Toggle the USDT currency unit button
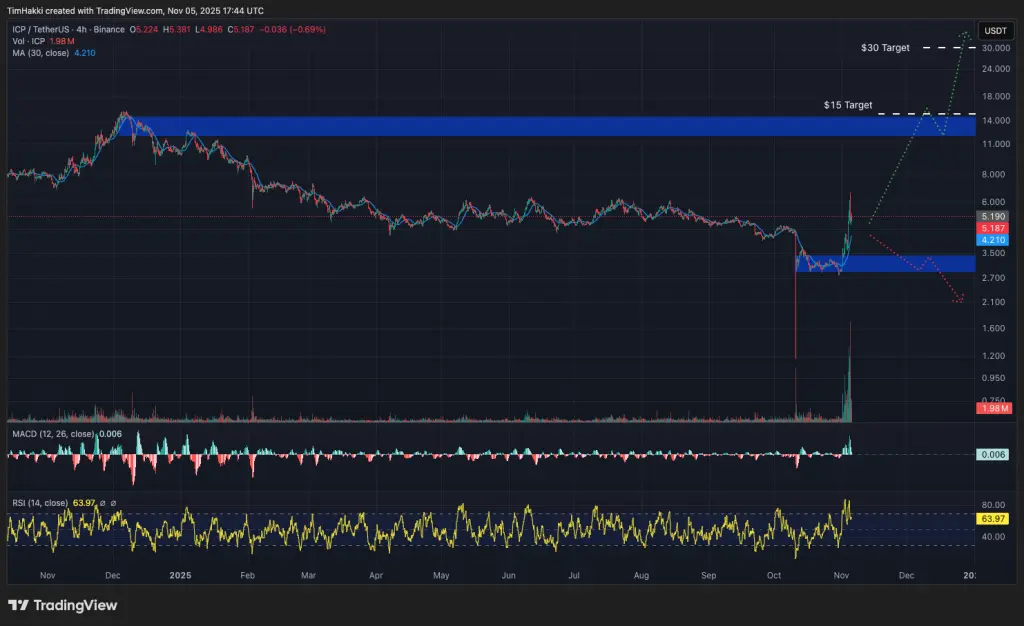The height and width of the screenshot is (626, 1024). [x=995, y=30]
